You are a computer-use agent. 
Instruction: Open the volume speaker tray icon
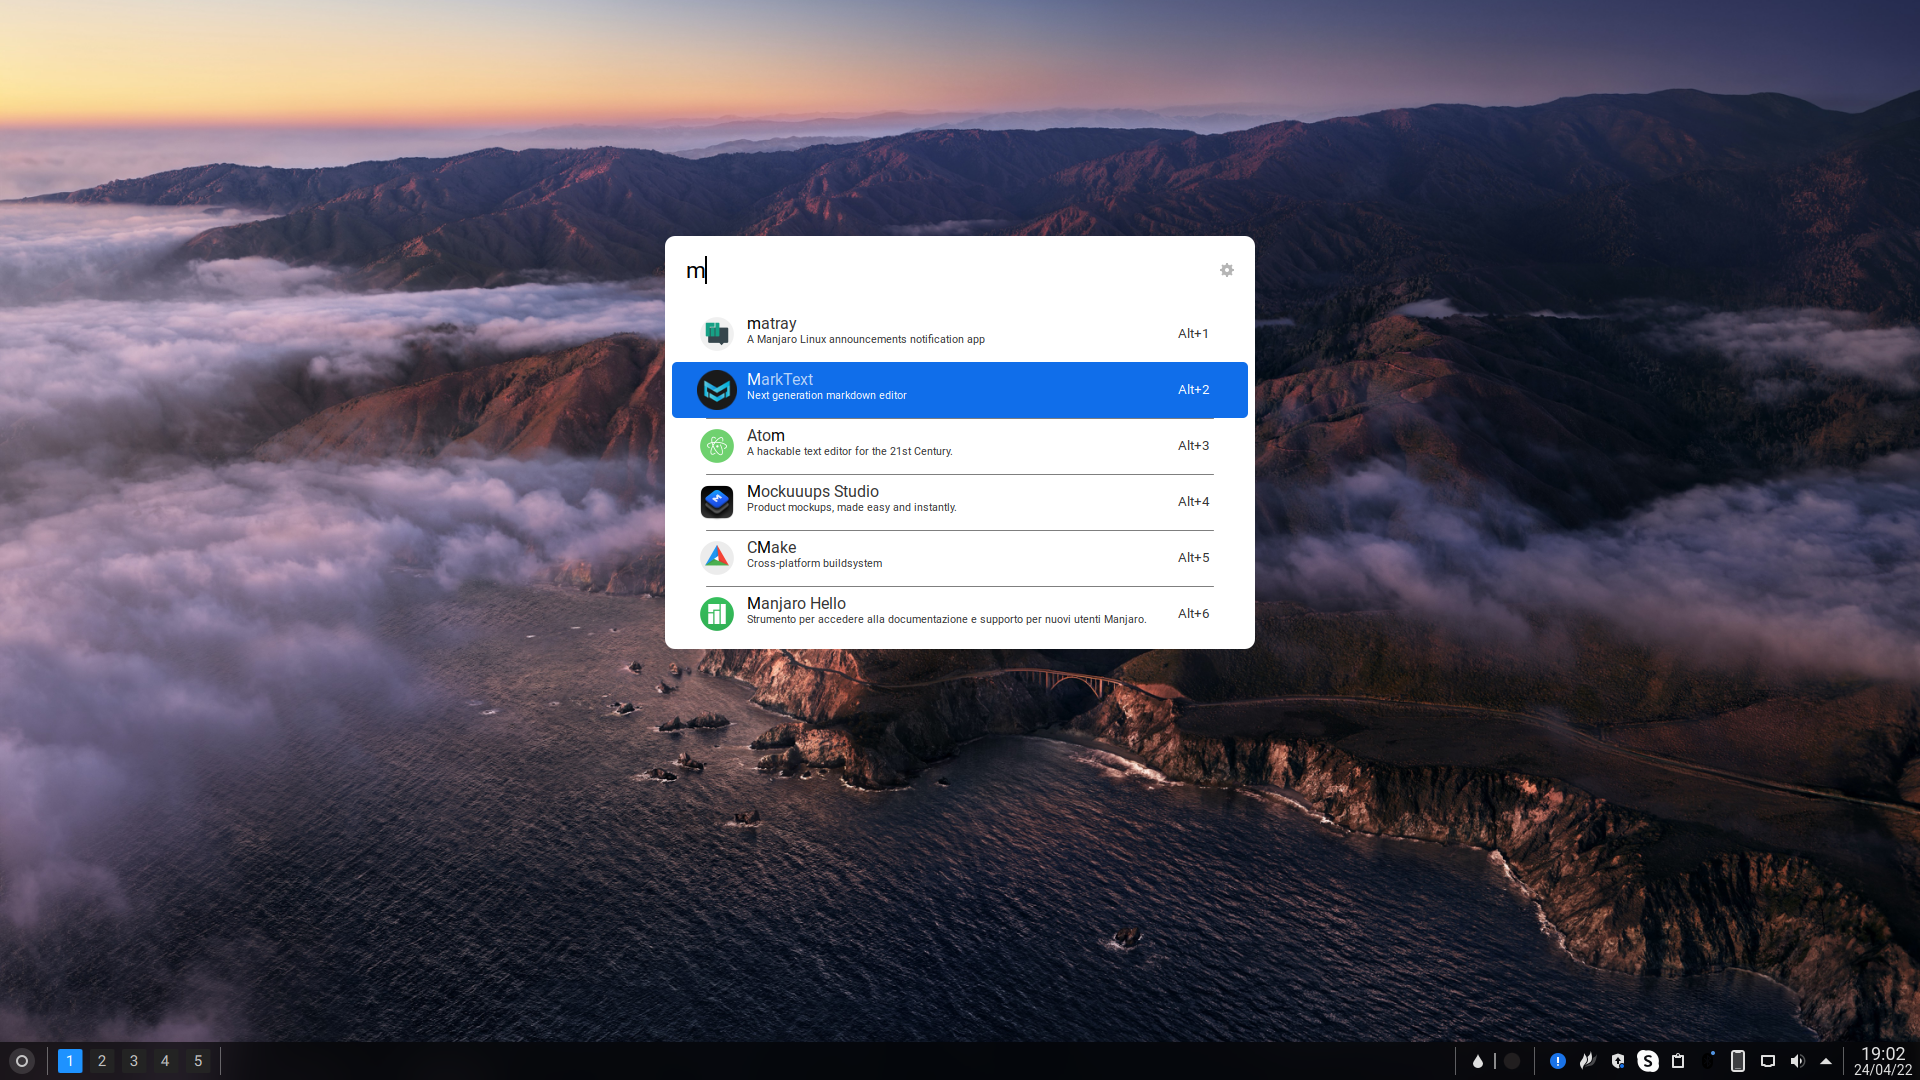pos(1797,1061)
